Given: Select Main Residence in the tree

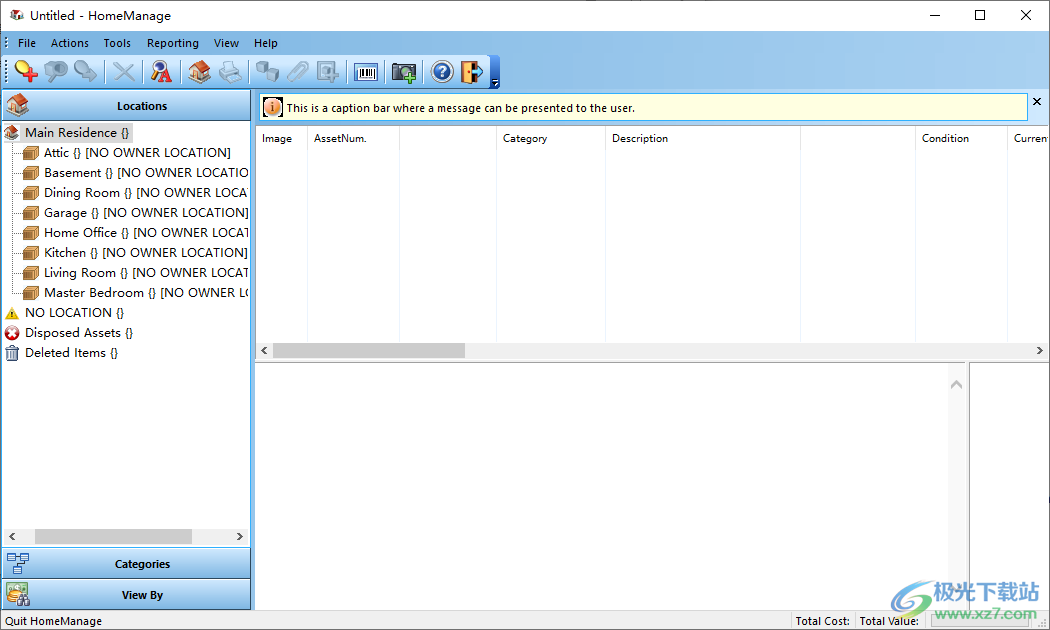Looking at the screenshot, I should (x=71, y=132).
